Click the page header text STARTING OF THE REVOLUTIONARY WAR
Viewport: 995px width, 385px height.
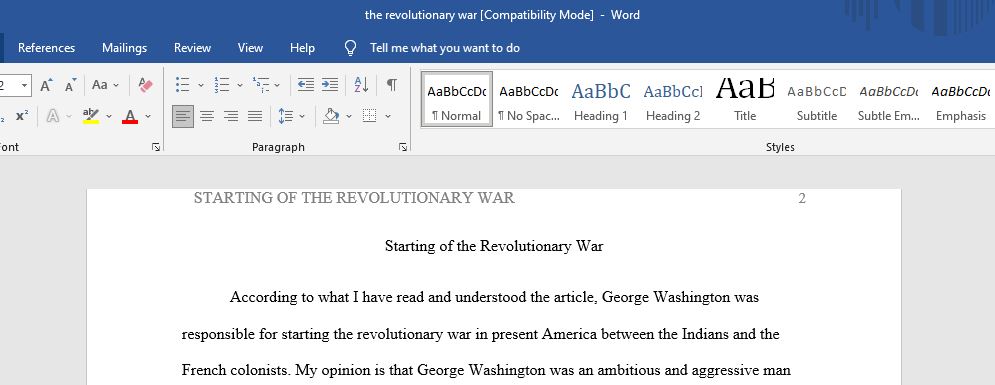point(354,198)
